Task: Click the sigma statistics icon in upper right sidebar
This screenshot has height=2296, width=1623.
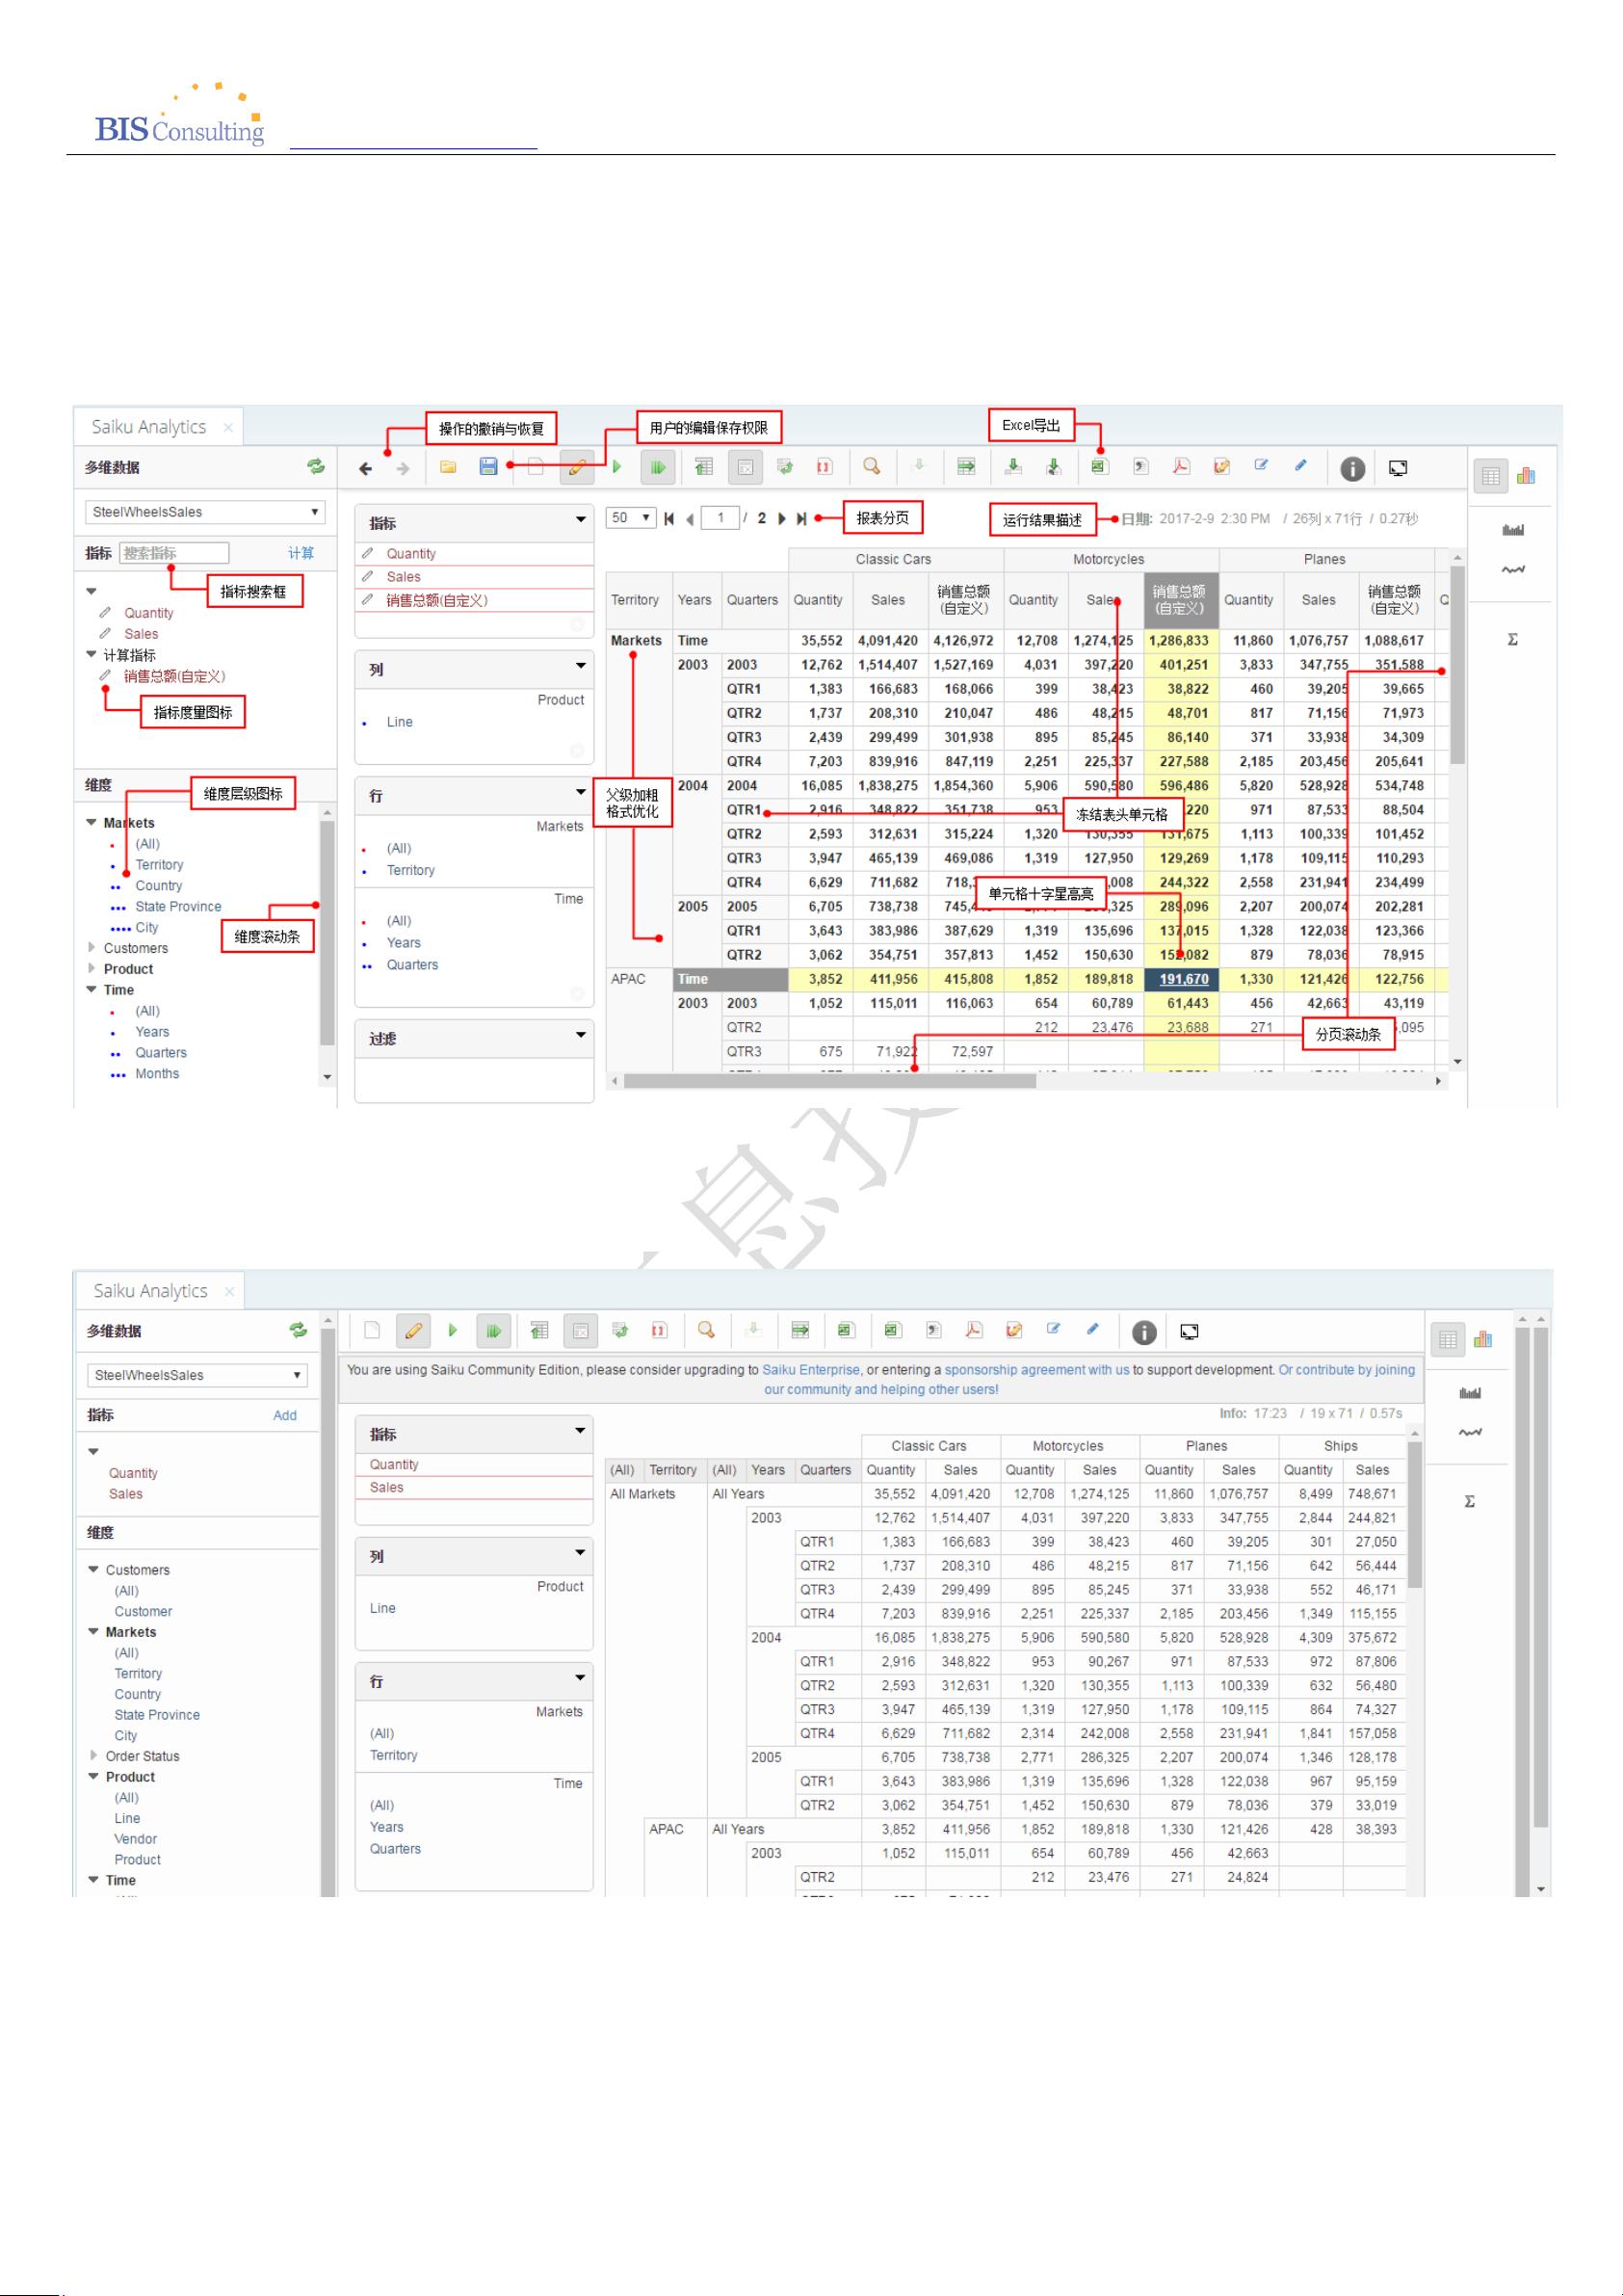Action: click(1513, 639)
